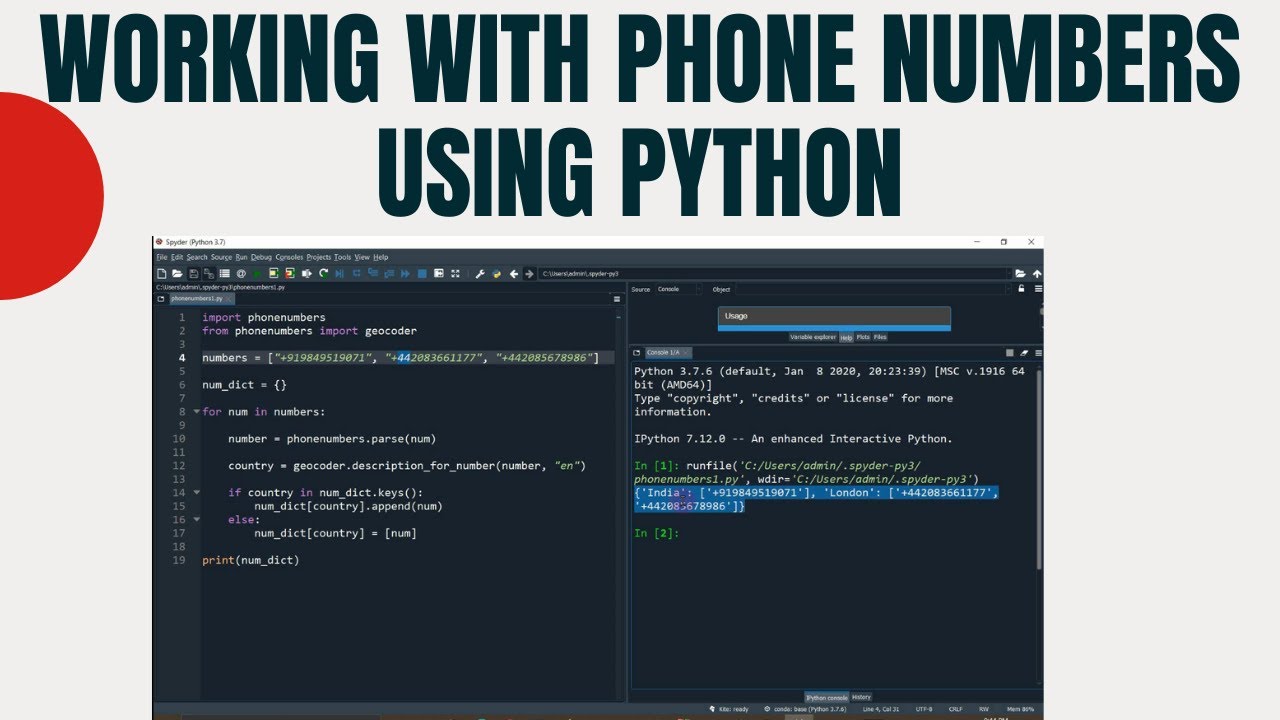This screenshot has height=720, width=1280.
Task: Browse for a working directory
Action: click(1020, 273)
